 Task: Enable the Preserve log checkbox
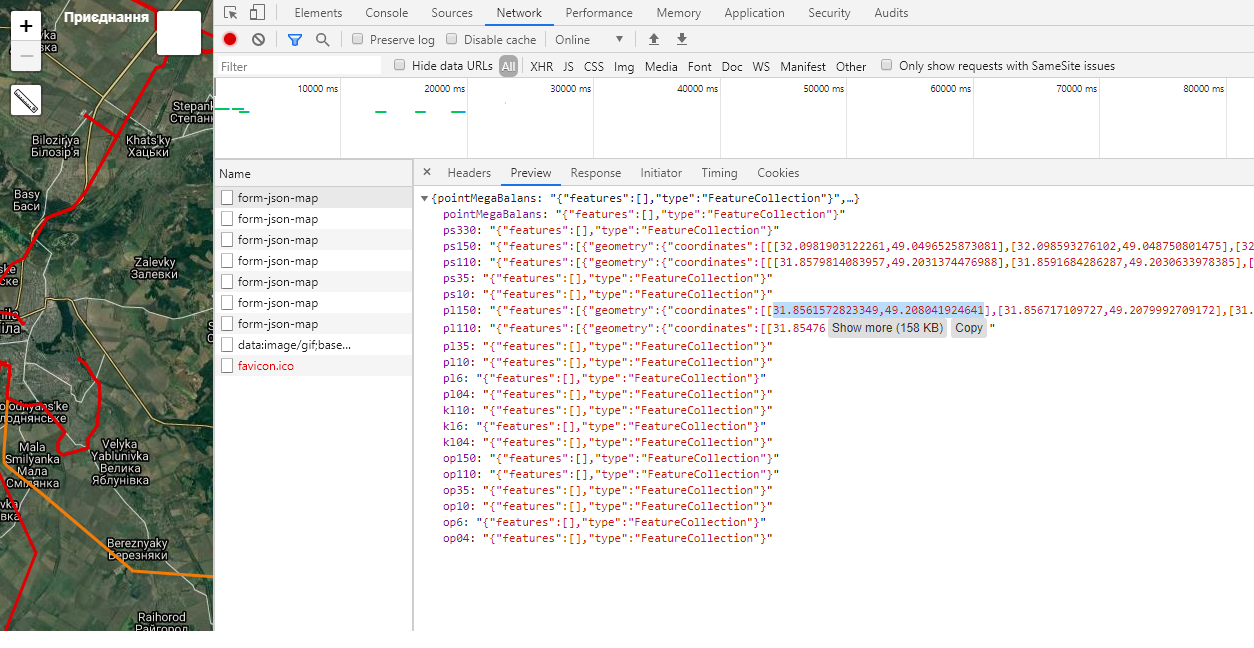coord(357,38)
